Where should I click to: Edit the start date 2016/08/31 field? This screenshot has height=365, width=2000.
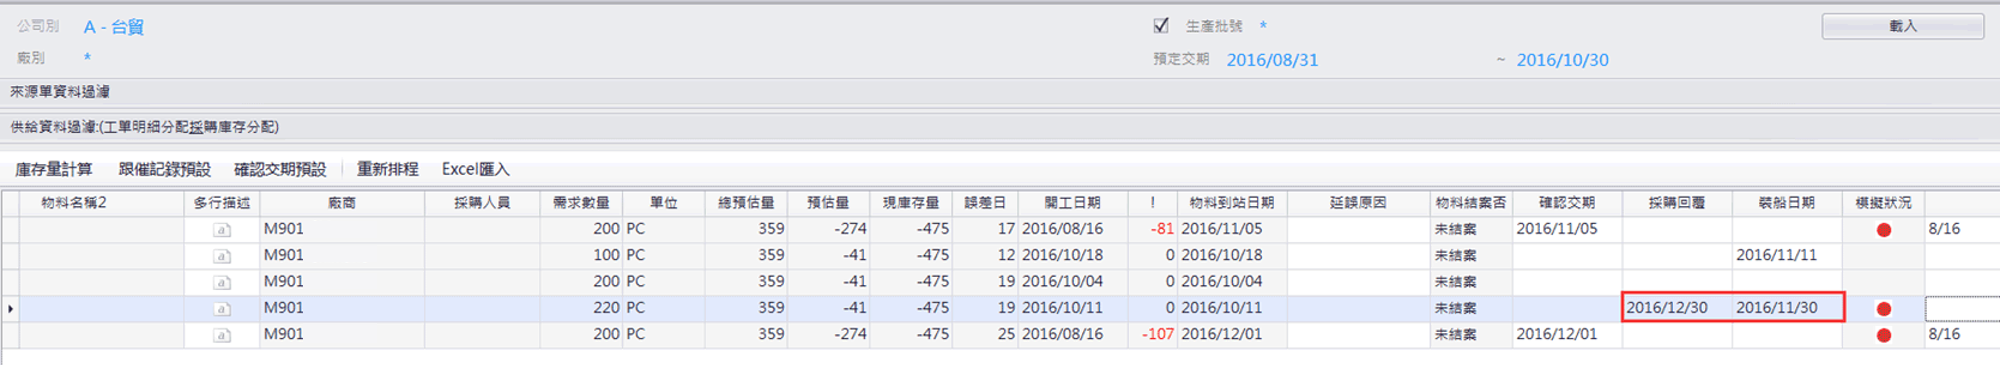point(1272,60)
